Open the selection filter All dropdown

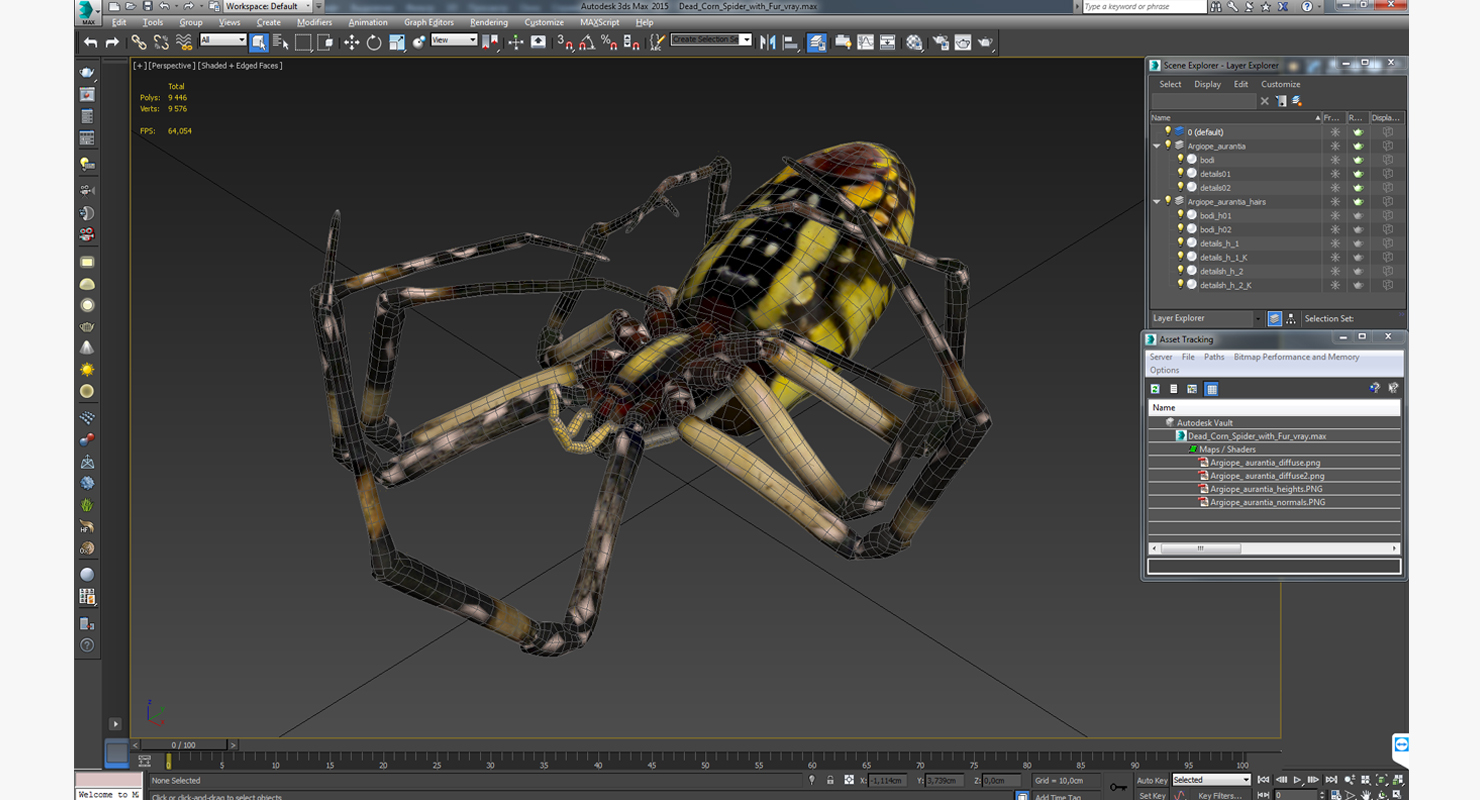(223, 40)
